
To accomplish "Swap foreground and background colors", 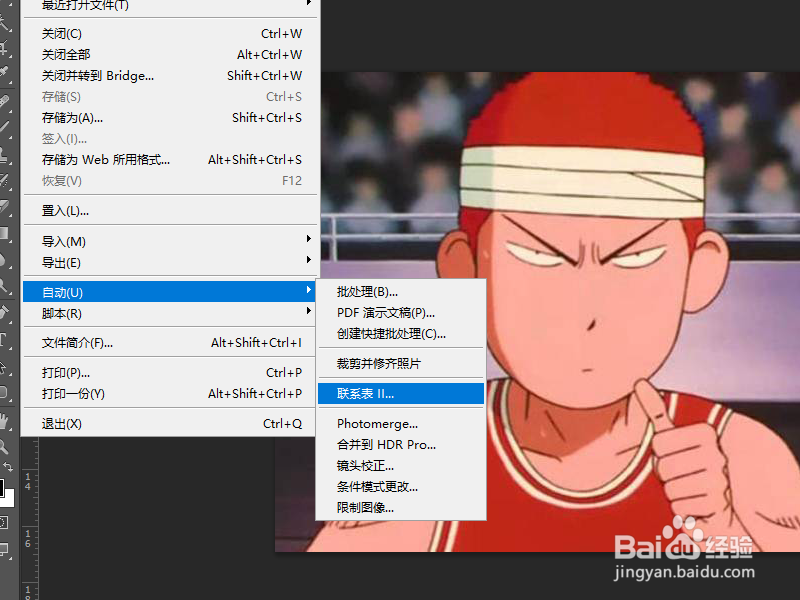I will pos(8,466).
